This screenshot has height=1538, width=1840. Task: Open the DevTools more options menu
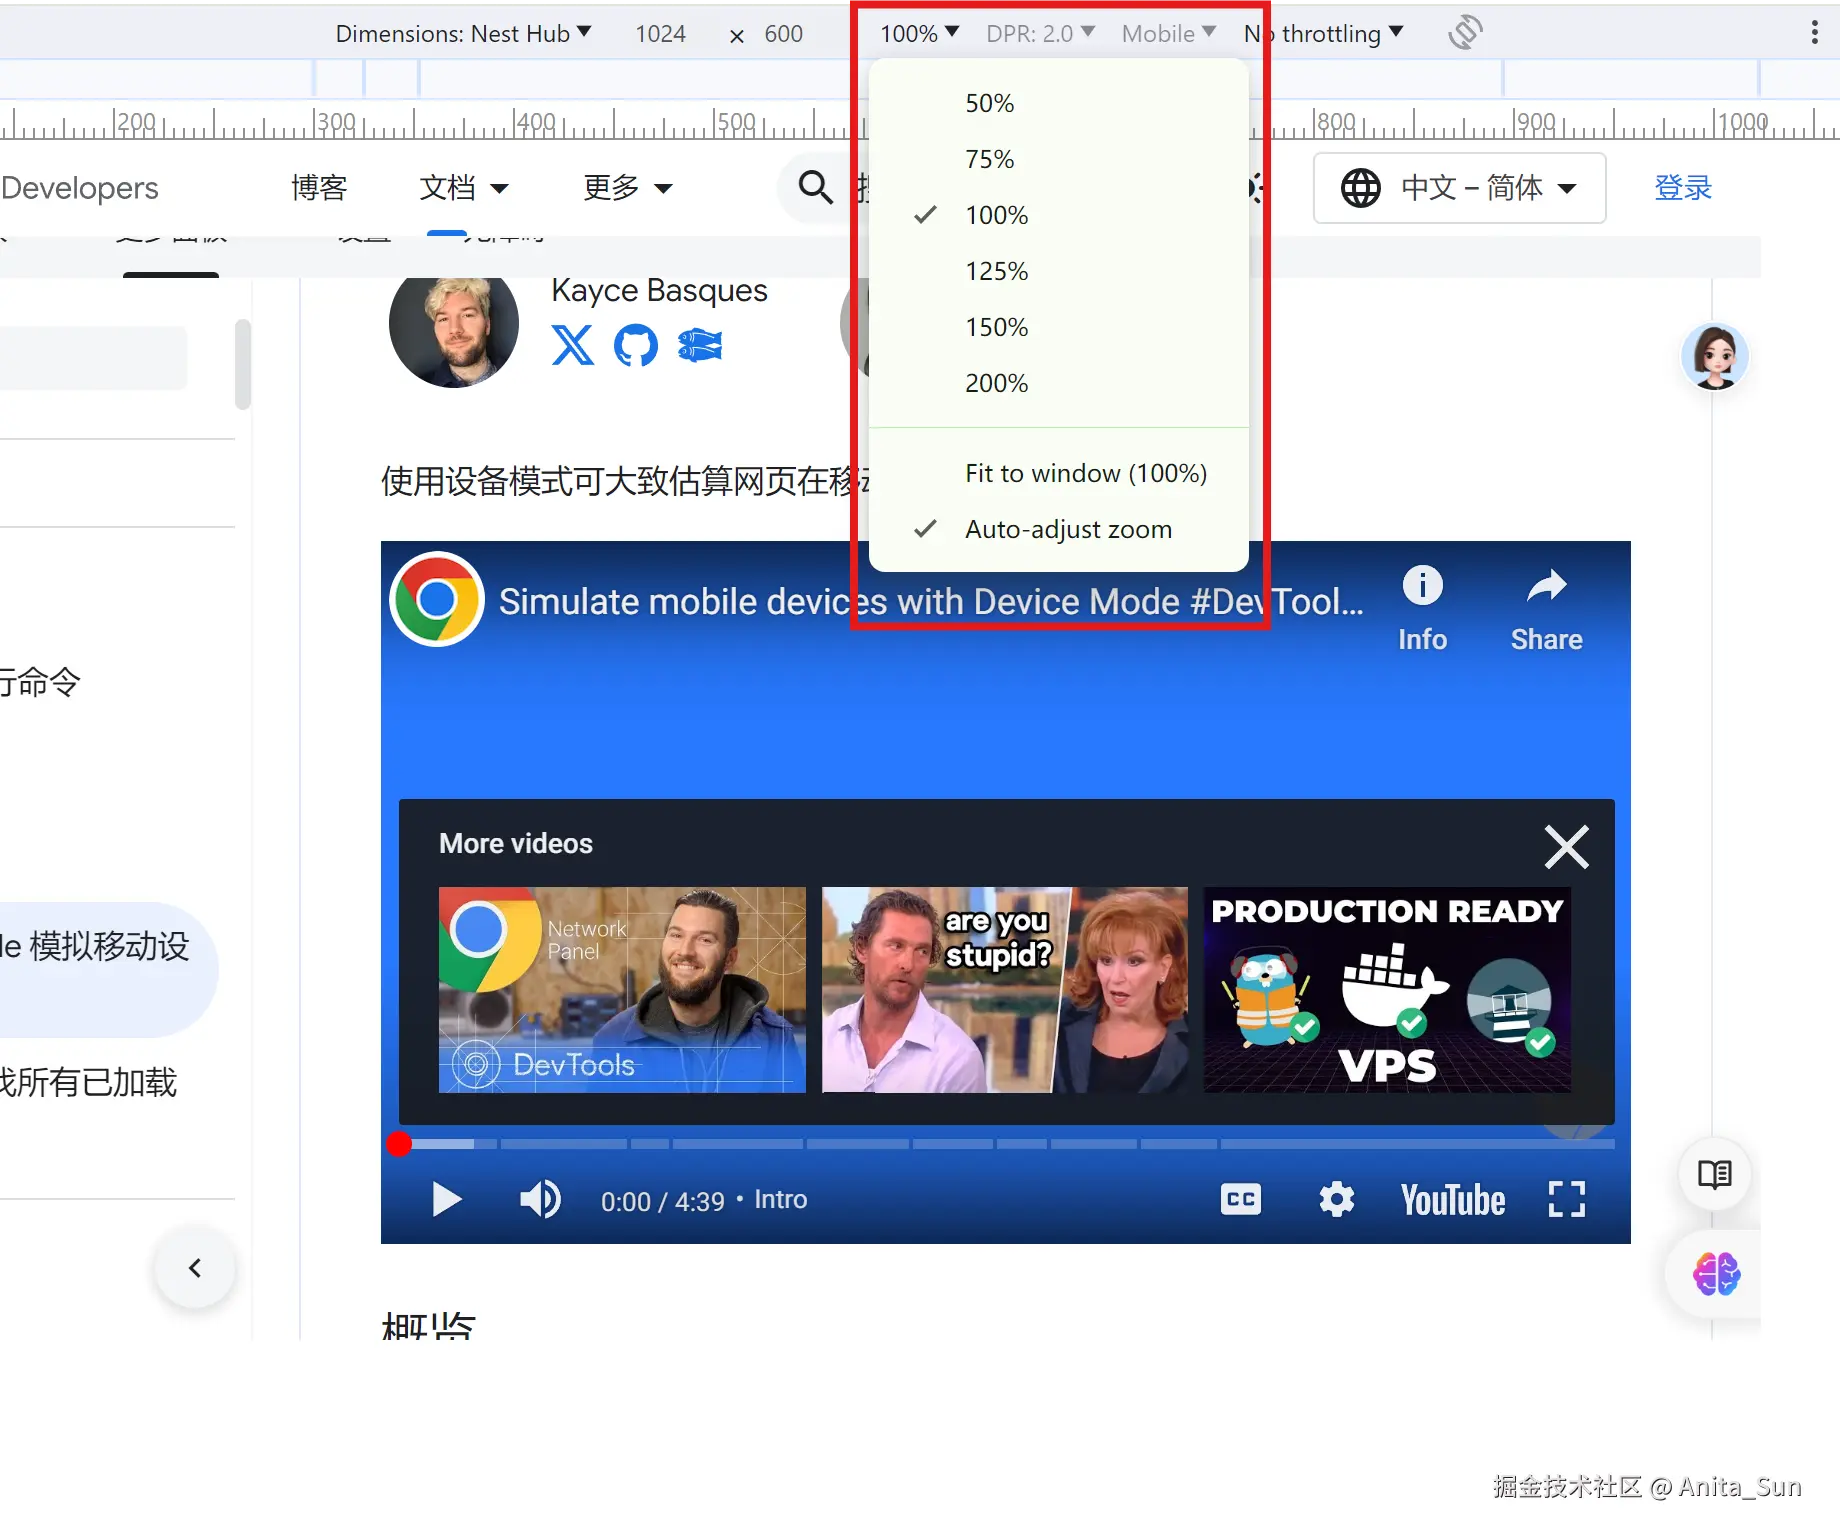(x=1814, y=33)
